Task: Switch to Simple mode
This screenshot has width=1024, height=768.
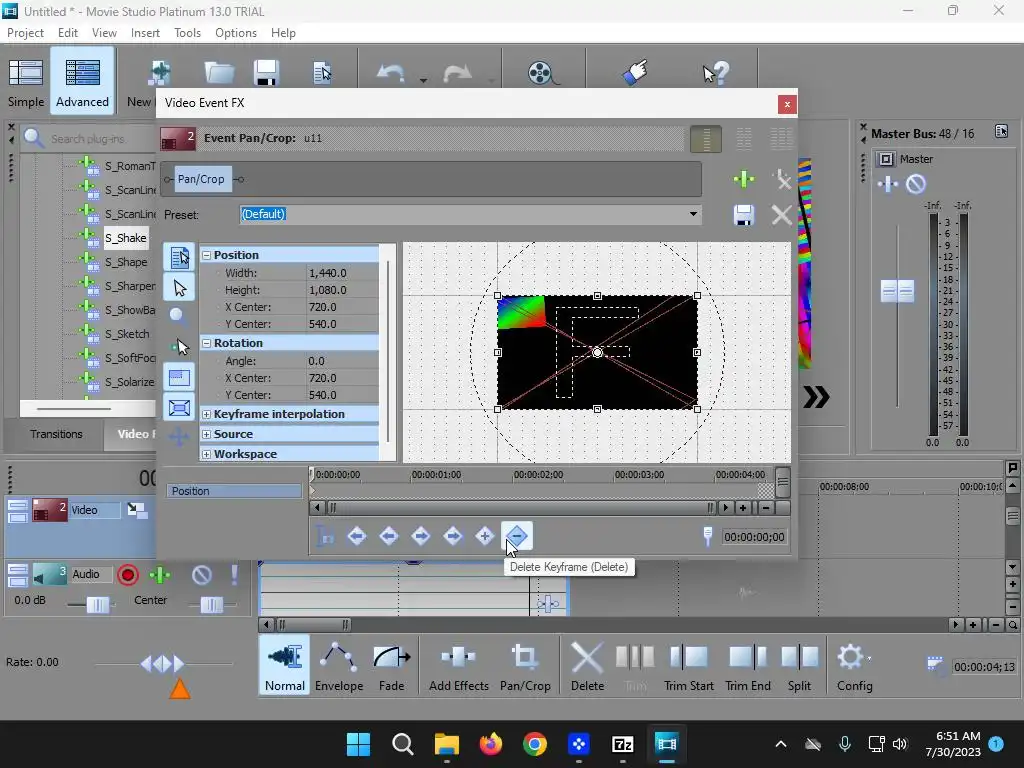Action: click(x=26, y=82)
